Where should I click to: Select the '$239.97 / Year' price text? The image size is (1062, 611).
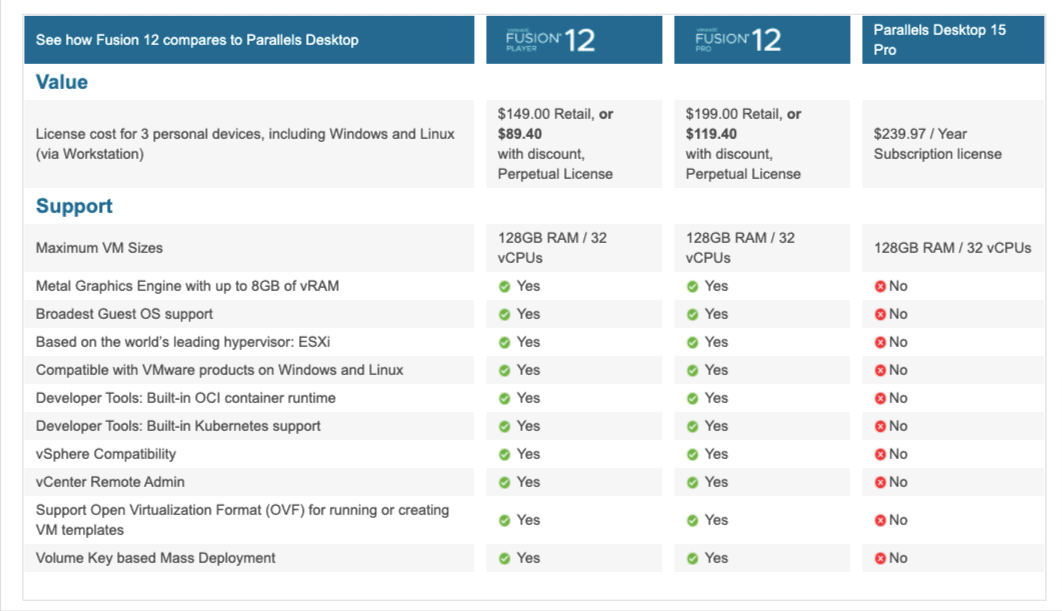point(920,134)
